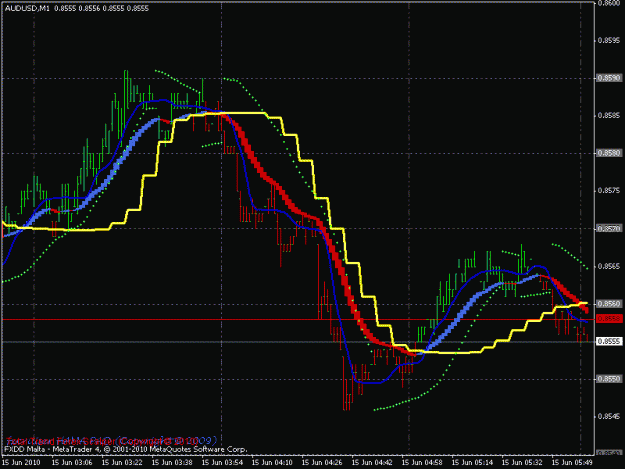The width and height of the screenshot is (625, 469).
Task: Click the 0.8580 price axis label
Action: pos(609,153)
